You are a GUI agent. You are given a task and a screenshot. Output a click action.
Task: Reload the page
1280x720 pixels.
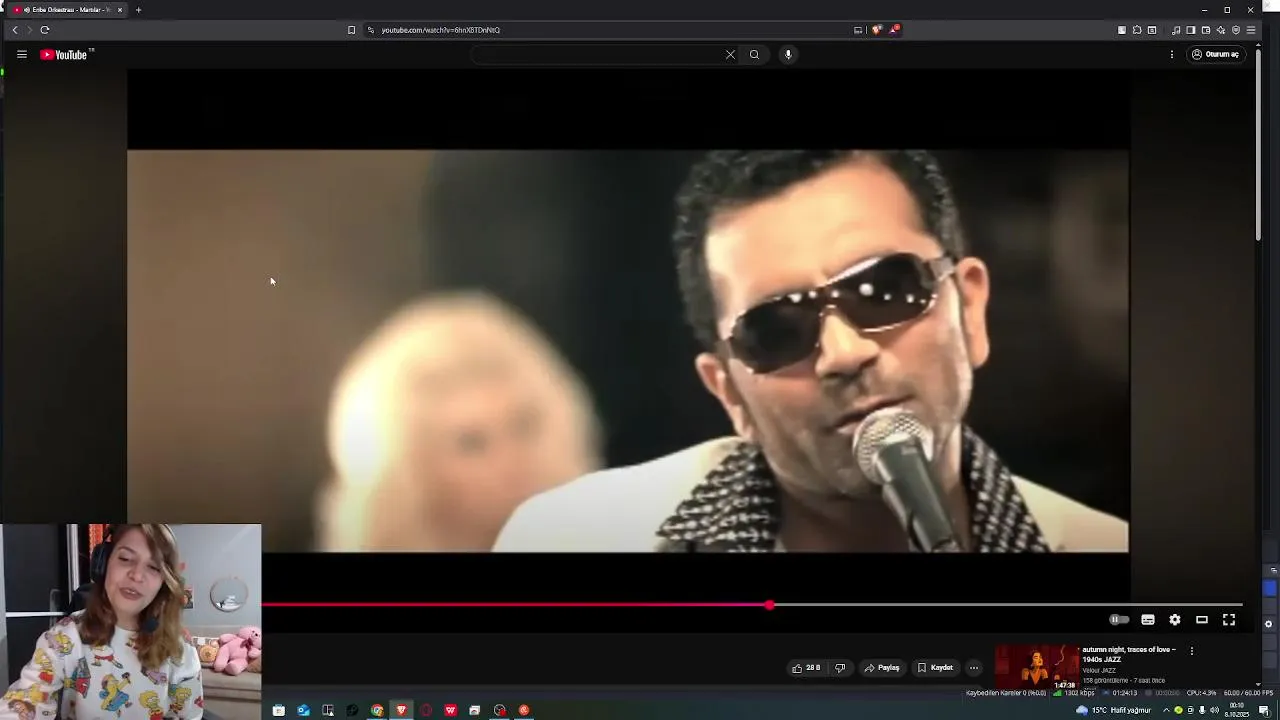[45, 30]
